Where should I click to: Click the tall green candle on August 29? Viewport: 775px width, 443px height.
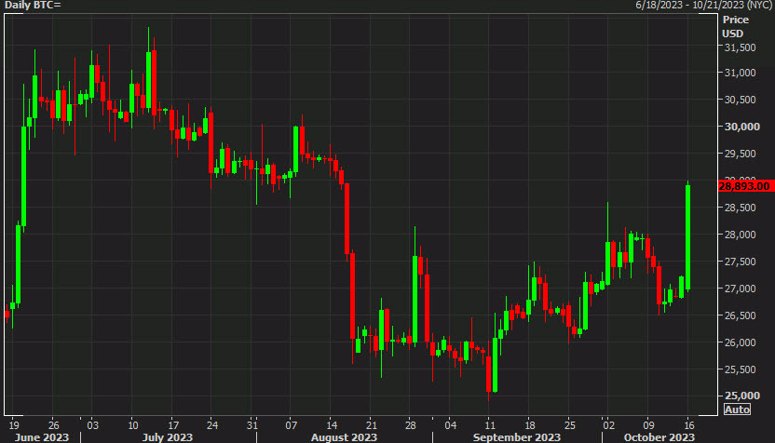tap(415, 299)
